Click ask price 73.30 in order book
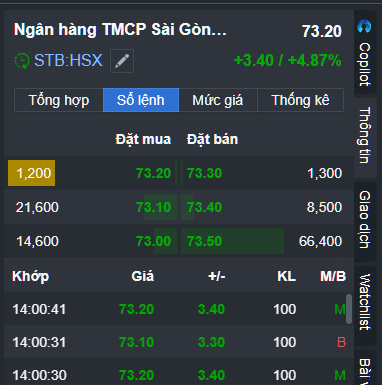The height and width of the screenshot is (385, 382). tap(204, 173)
